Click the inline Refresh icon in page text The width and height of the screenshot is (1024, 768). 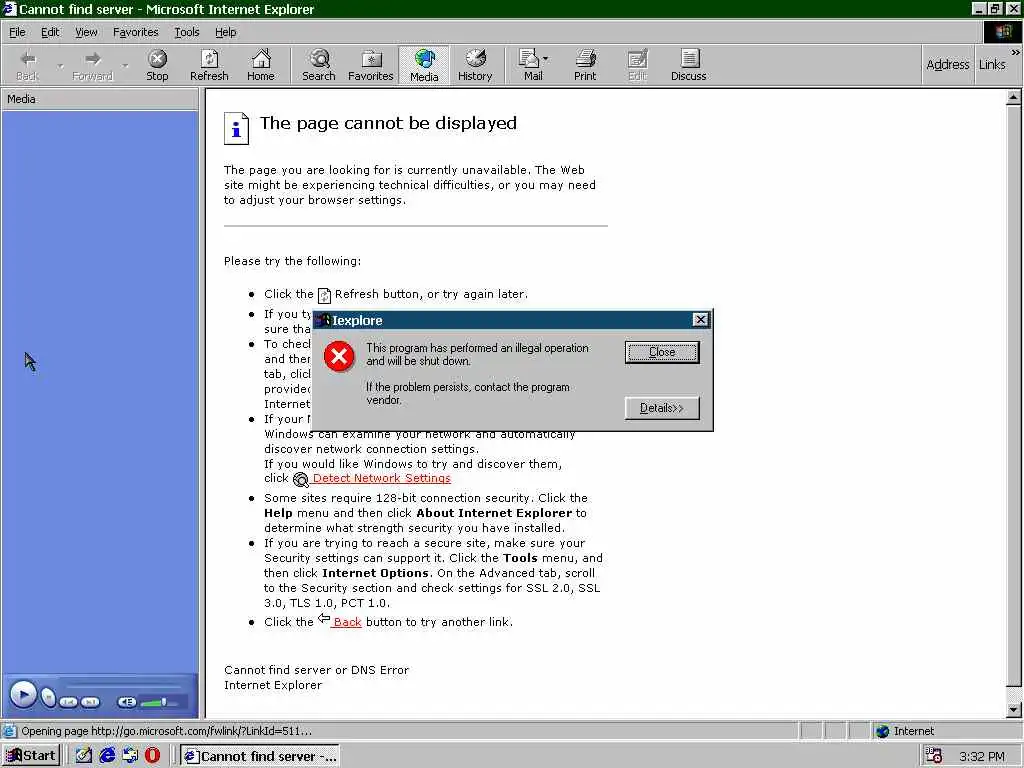click(325, 296)
